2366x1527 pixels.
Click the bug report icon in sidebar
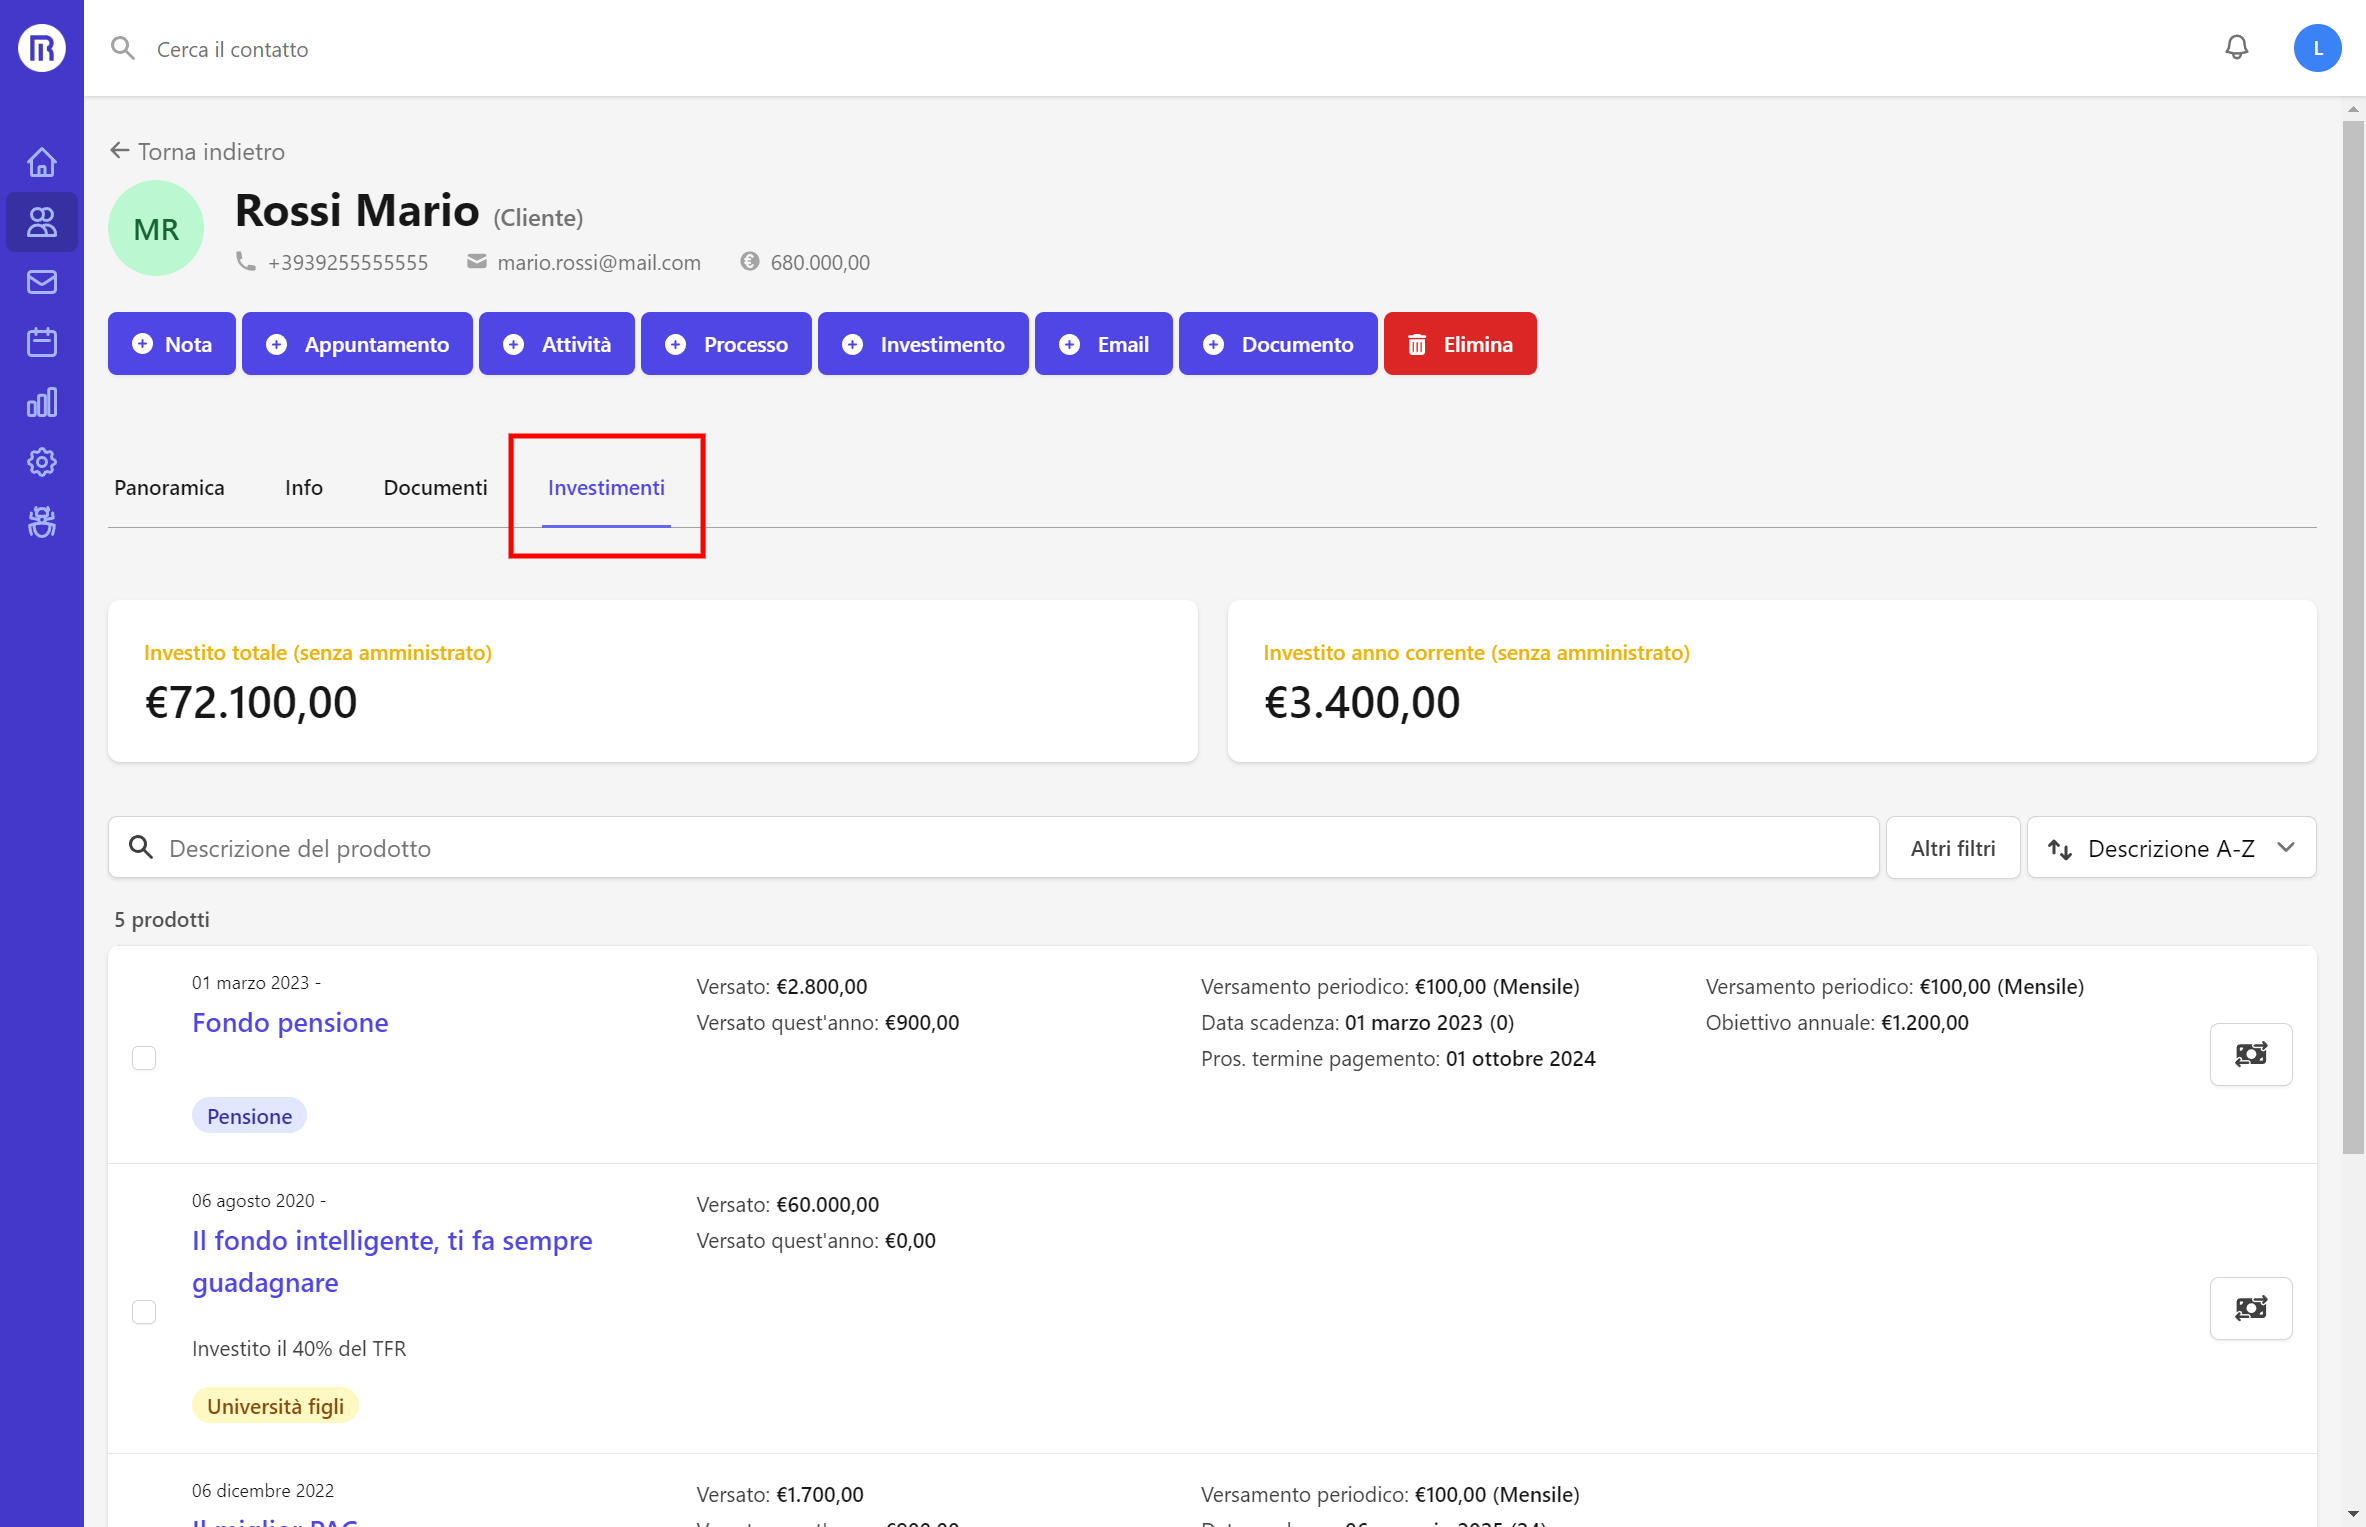[x=41, y=522]
